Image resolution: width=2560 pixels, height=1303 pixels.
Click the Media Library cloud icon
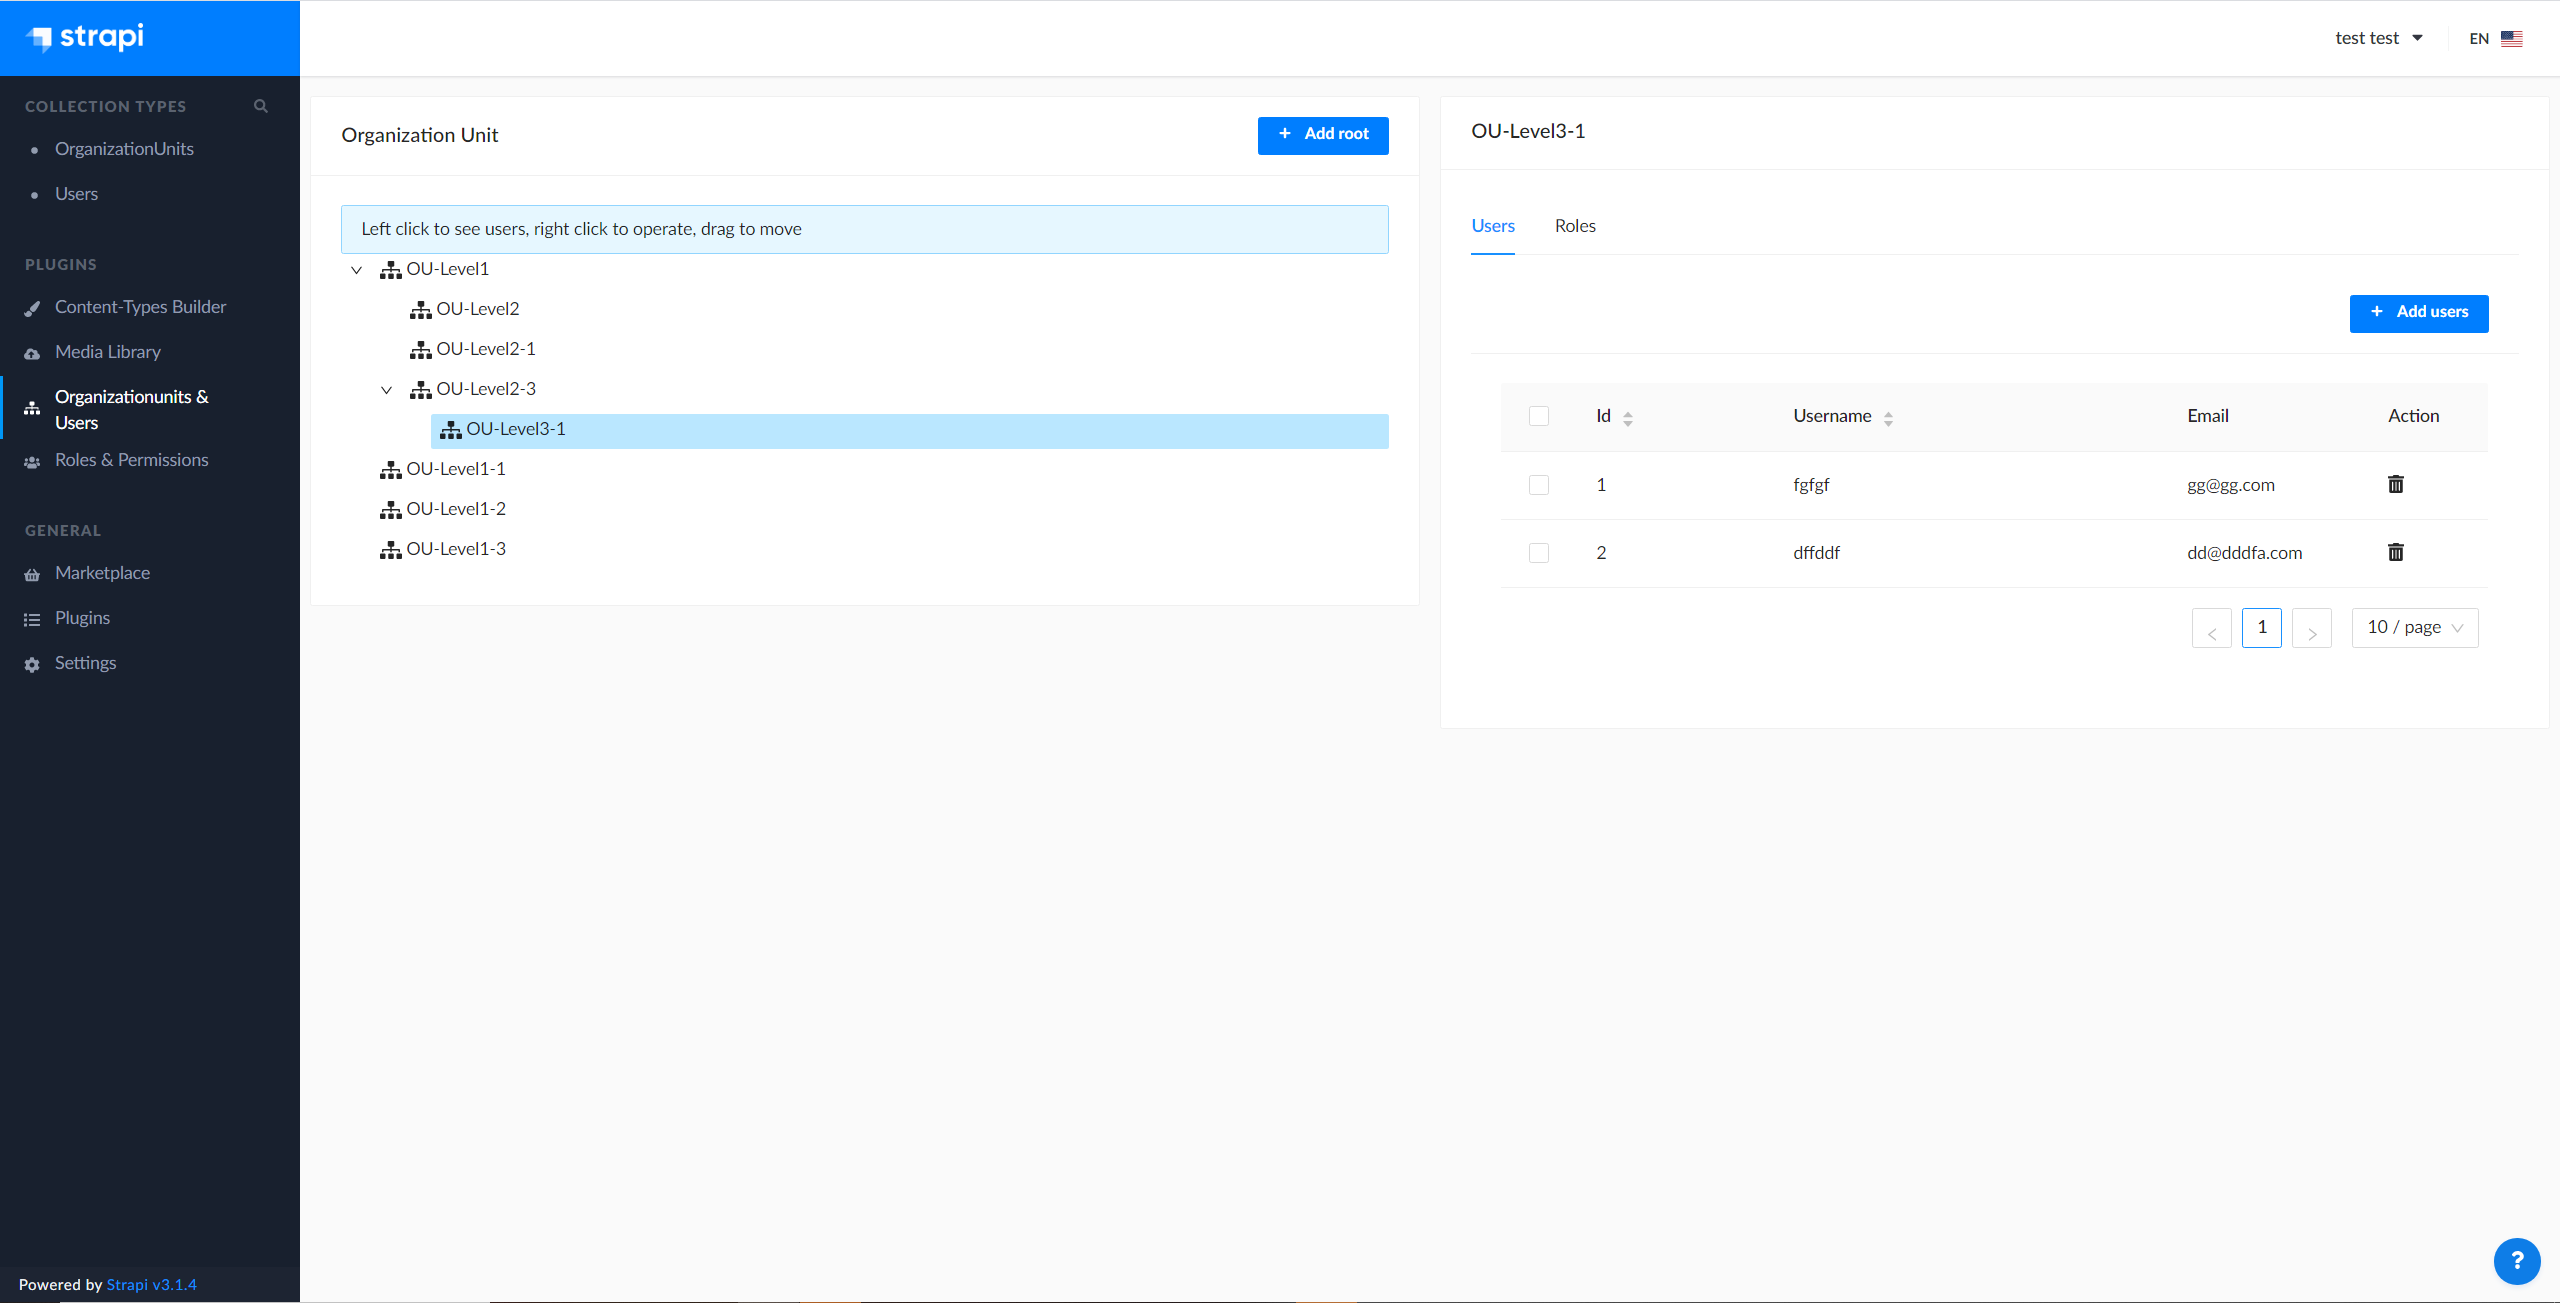pyautogui.click(x=32, y=353)
